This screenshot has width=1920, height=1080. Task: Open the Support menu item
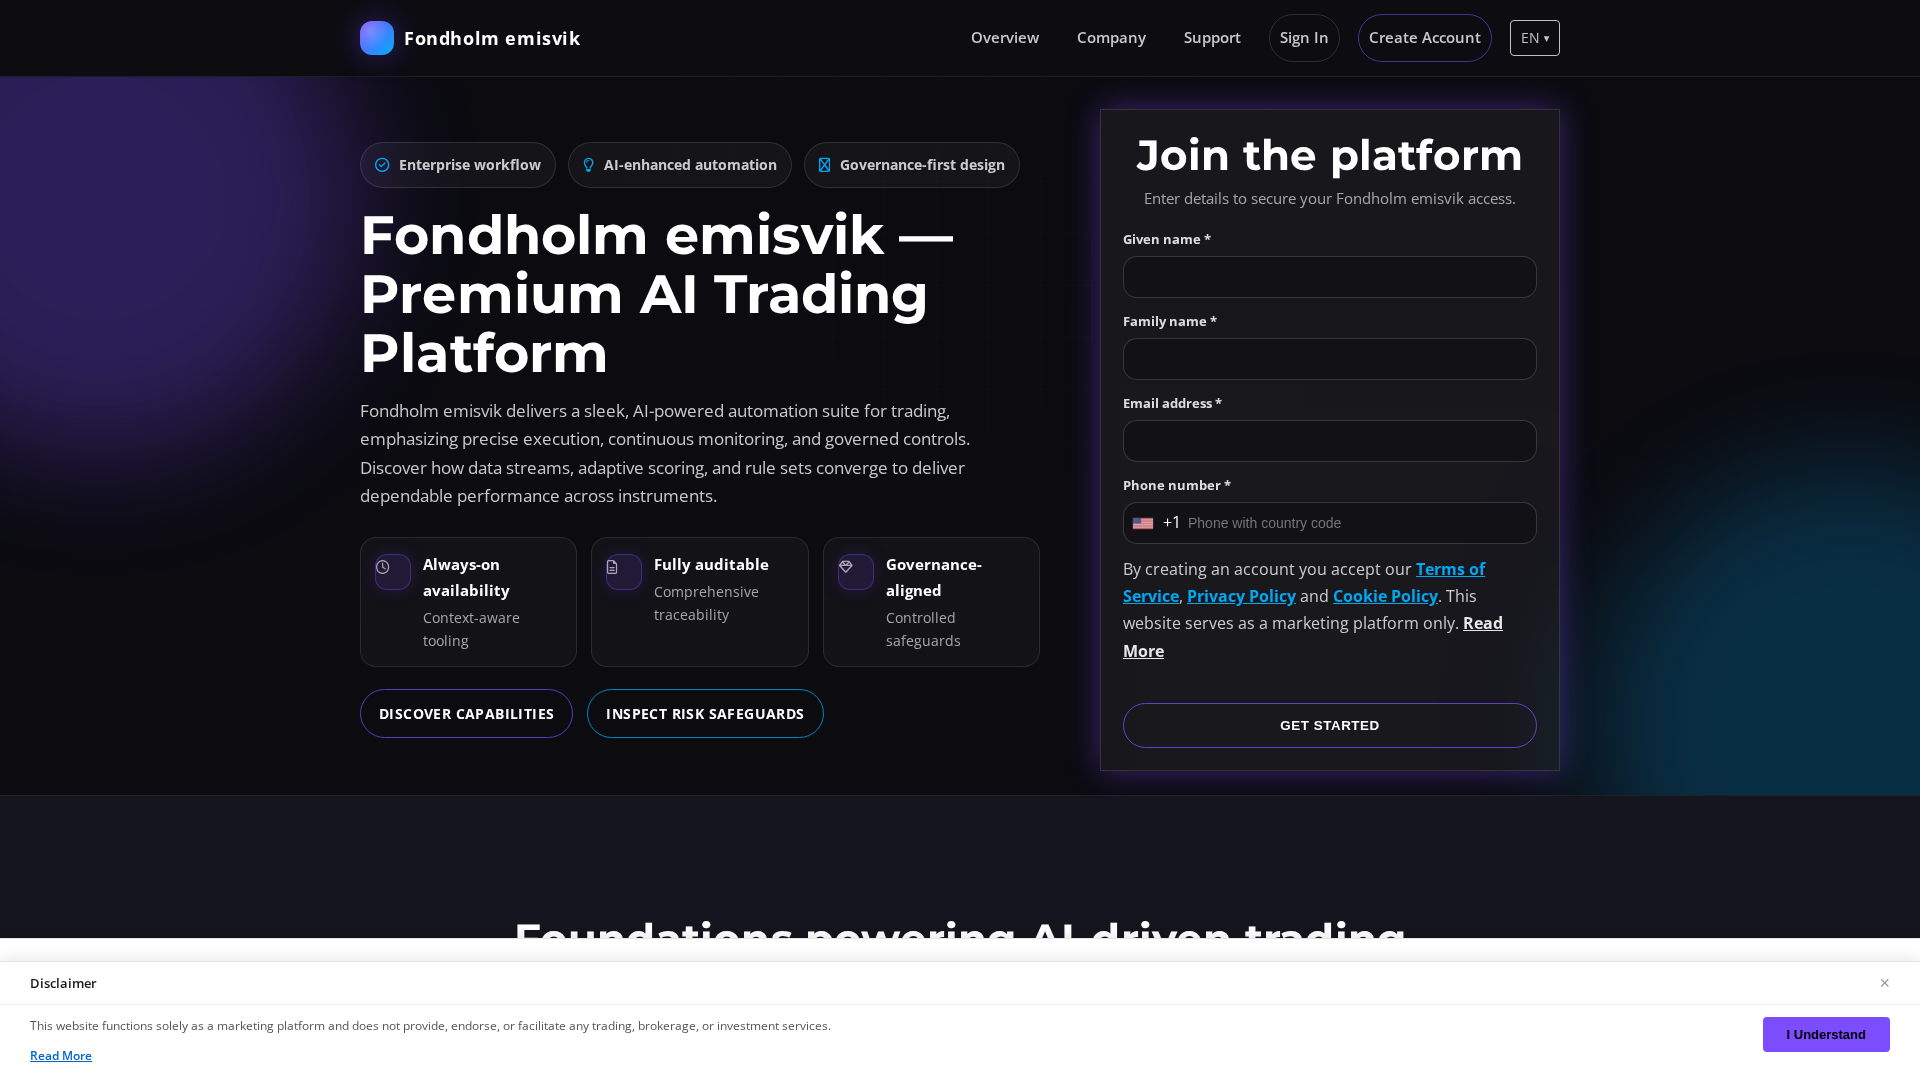pyautogui.click(x=1212, y=38)
